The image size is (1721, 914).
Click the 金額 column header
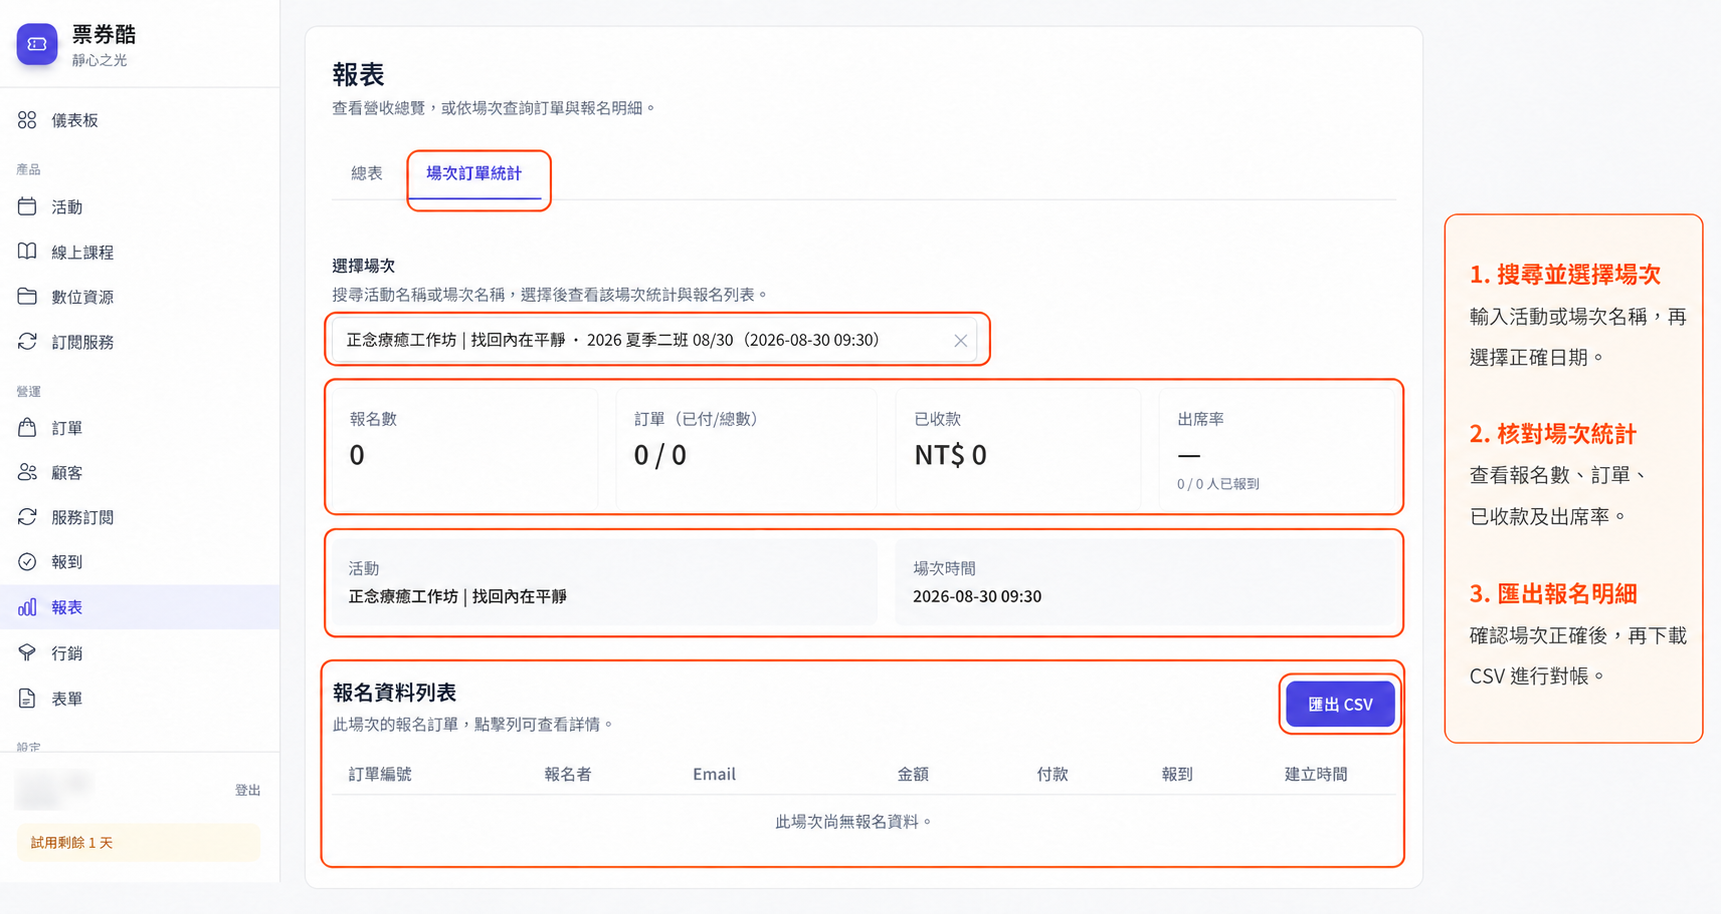pos(913,774)
